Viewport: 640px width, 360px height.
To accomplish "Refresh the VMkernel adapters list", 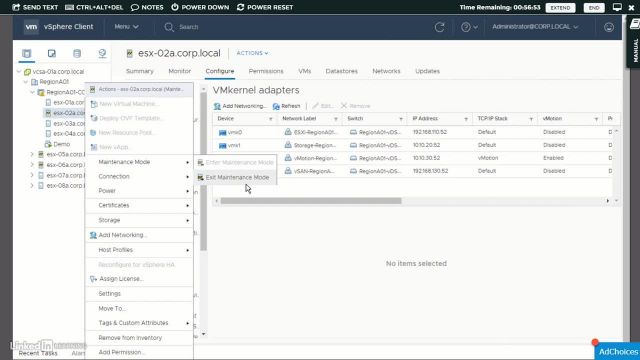I will (287, 106).
